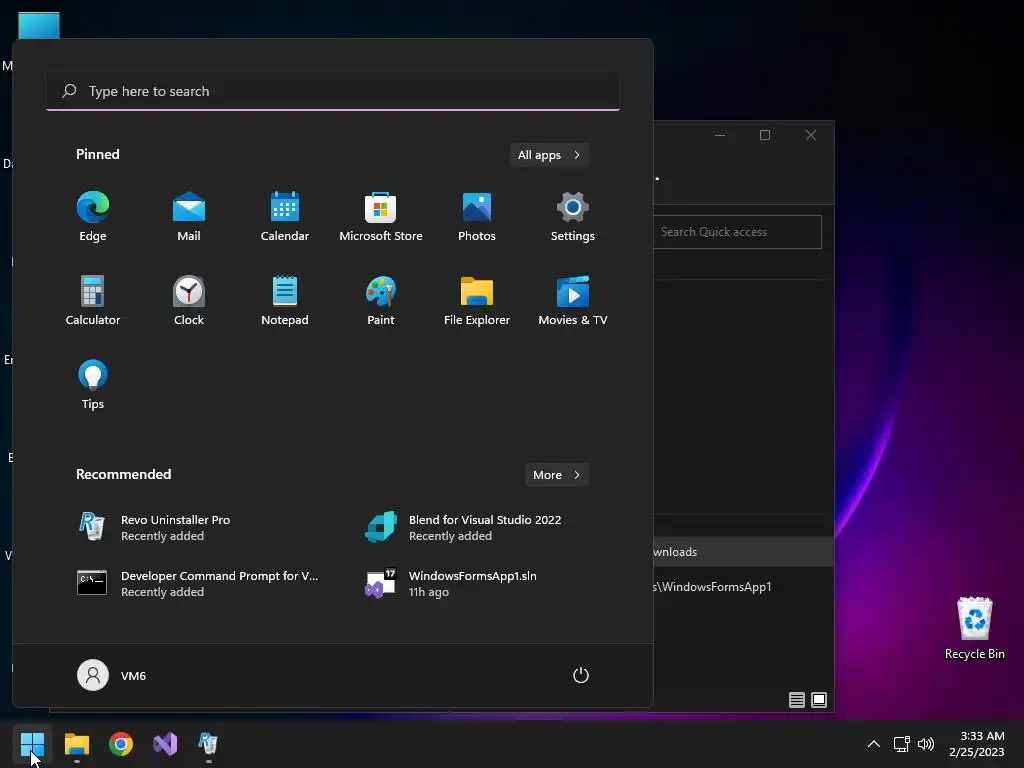
Task: Open the VM6 user account menu
Action: point(112,675)
